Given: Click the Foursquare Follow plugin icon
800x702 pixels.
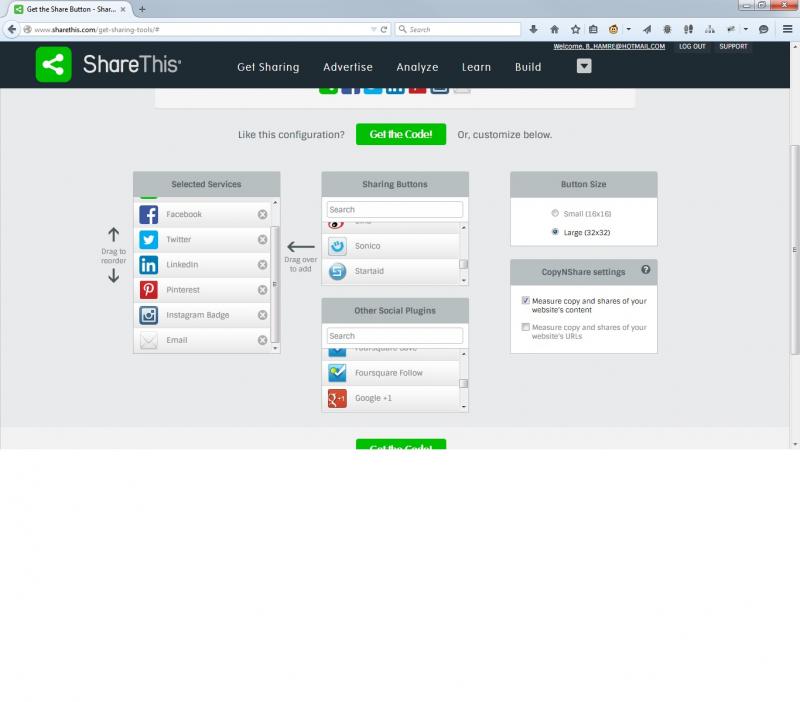Looking at the screenshot, I should click(x=337, y=373).
